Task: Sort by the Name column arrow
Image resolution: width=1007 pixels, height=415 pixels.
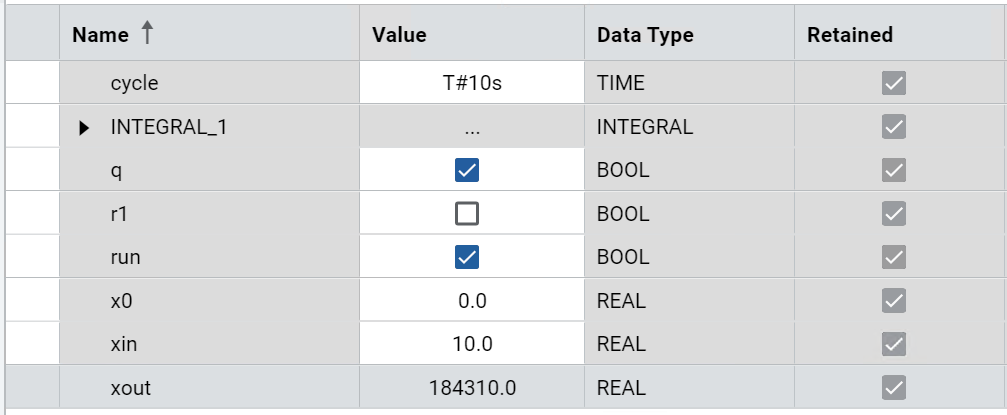Action: pyautogui.click(x=147, y=34)
